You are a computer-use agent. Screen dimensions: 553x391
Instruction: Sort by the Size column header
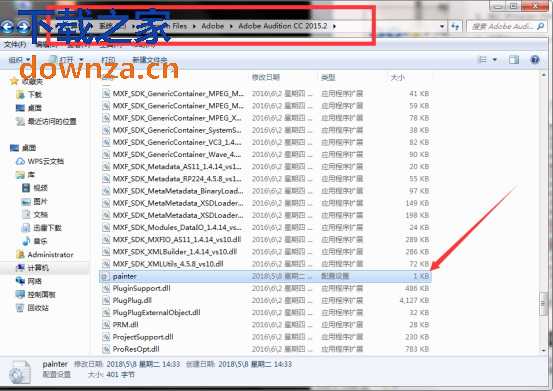(398, 77)
